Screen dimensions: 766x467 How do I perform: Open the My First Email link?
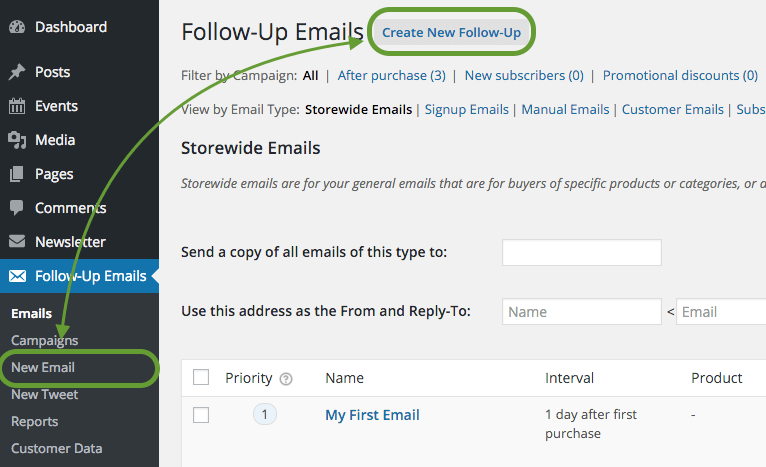tap(372, 415)
